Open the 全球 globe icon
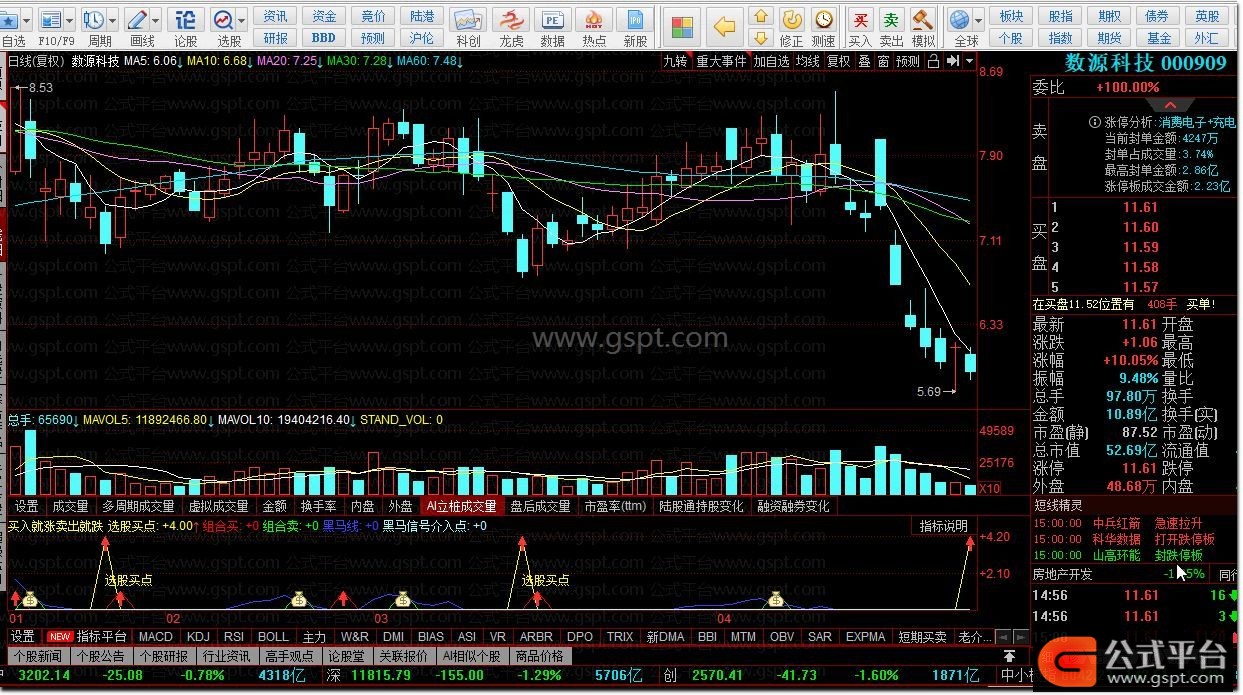Viewport: 1243px width, 695px height. [960, 19]
